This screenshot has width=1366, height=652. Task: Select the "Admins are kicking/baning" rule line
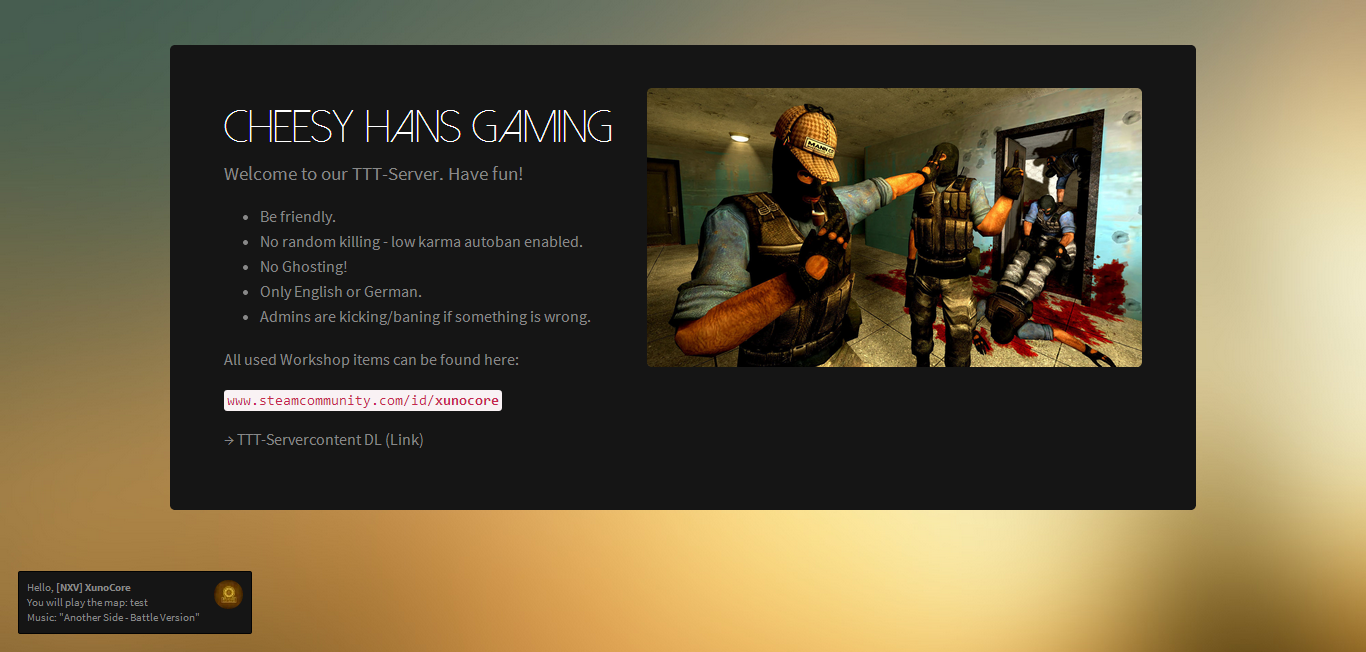tap(425, 317)
